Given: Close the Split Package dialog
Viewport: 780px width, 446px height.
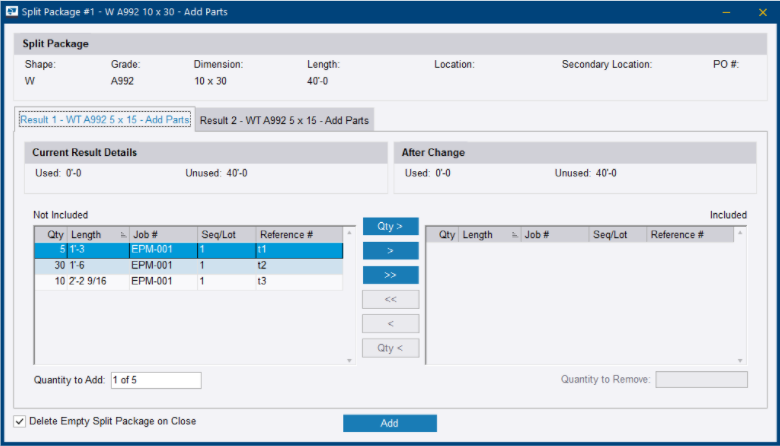Looking at the screenshot, I should tap(760, 12).
